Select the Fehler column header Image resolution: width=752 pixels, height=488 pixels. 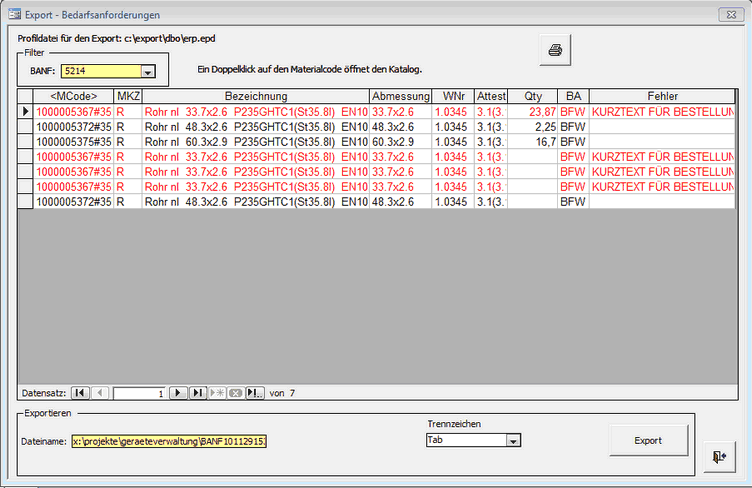662,96
